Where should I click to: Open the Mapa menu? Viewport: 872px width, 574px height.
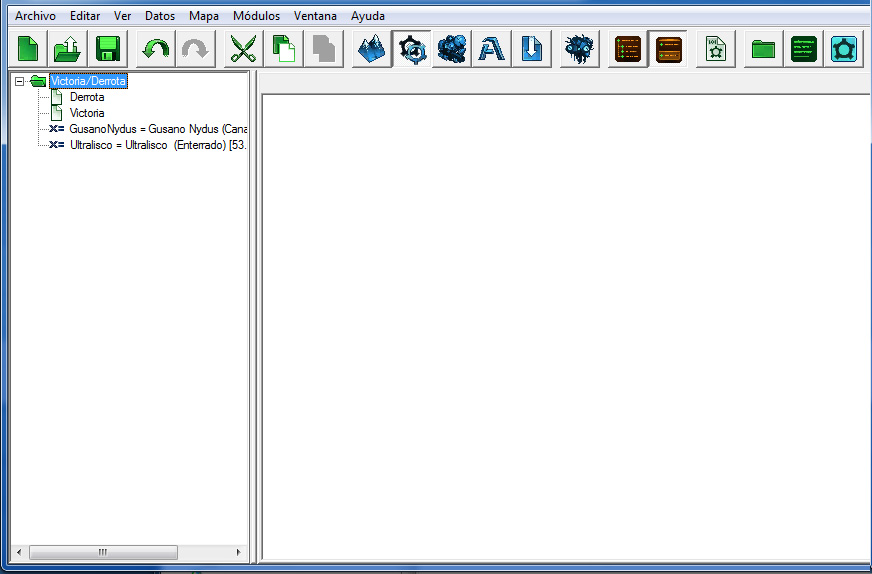[x=204, y=16]
